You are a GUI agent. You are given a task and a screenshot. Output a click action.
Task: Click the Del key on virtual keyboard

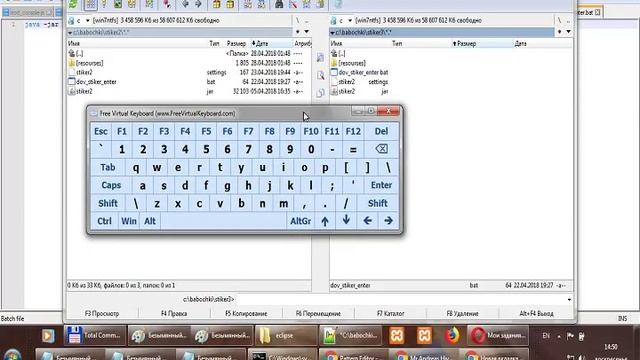(x=381, y=131)
